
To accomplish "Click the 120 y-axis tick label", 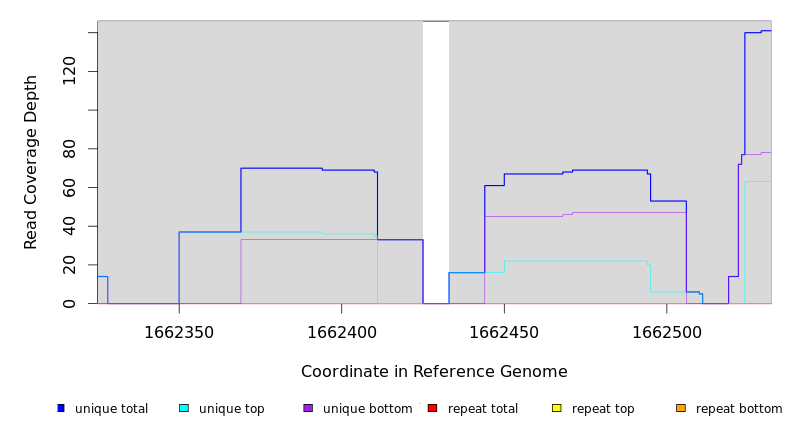I will [69, 71].
